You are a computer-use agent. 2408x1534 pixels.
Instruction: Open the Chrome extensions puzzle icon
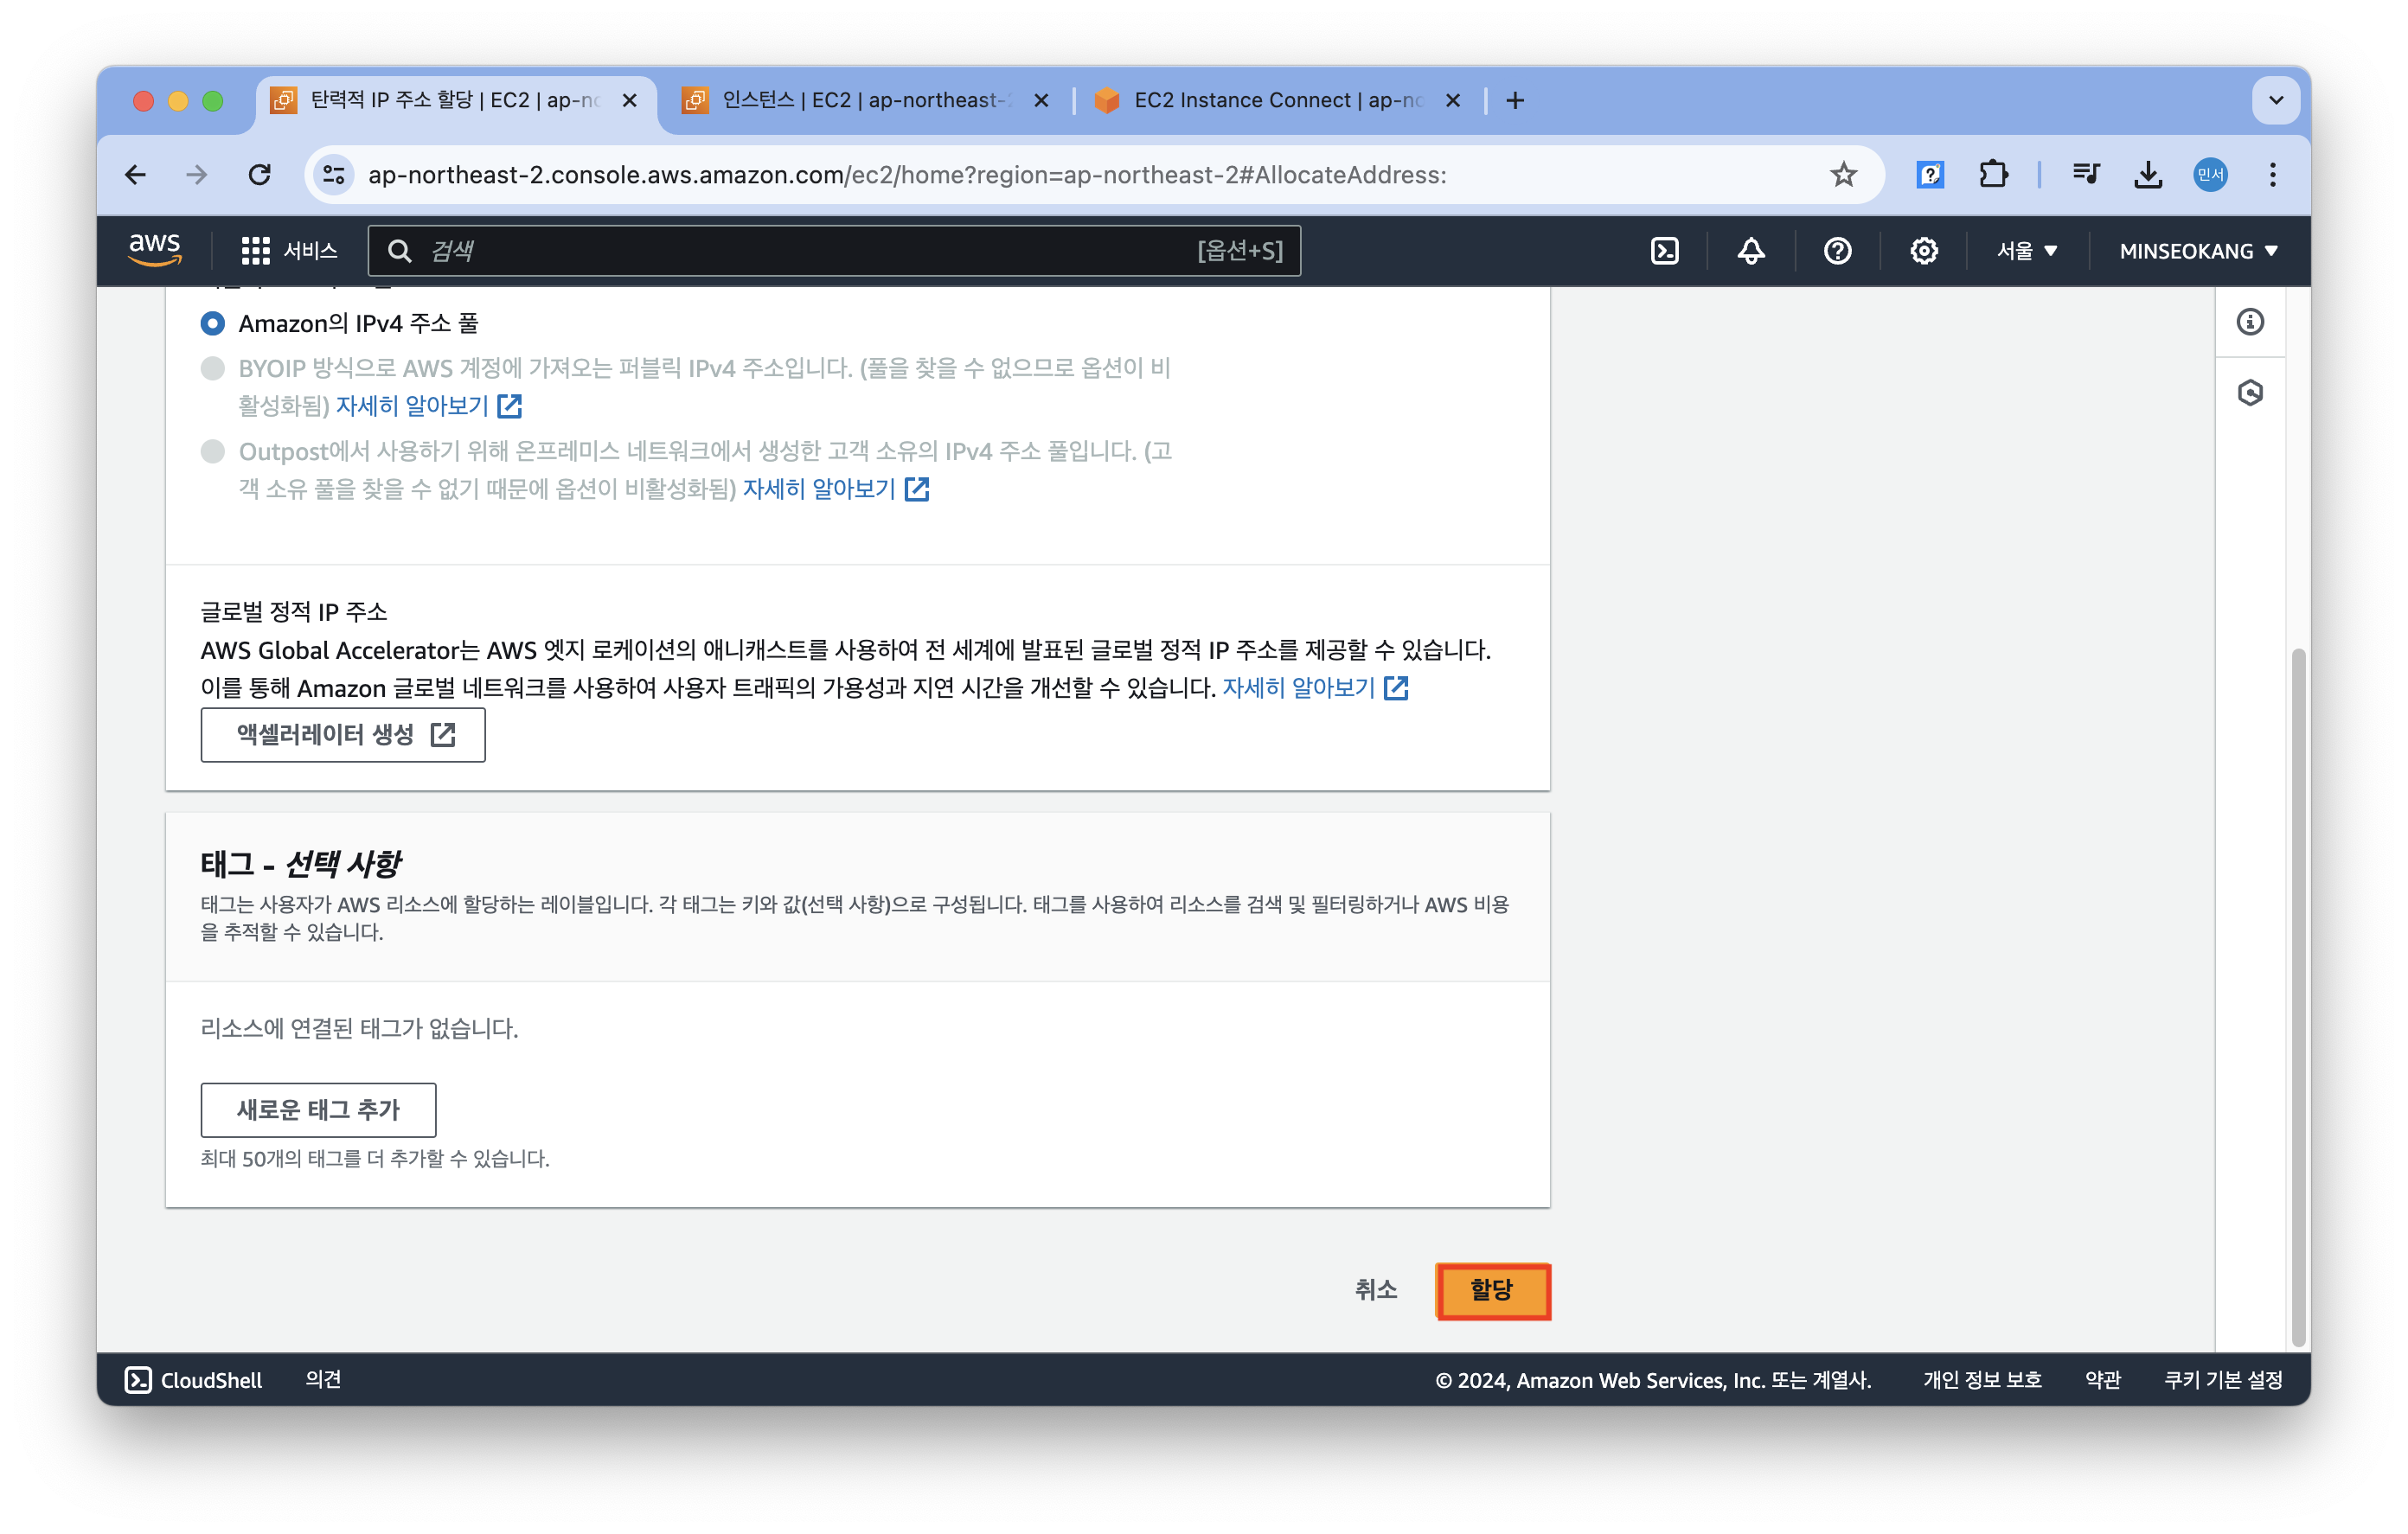1992,175
